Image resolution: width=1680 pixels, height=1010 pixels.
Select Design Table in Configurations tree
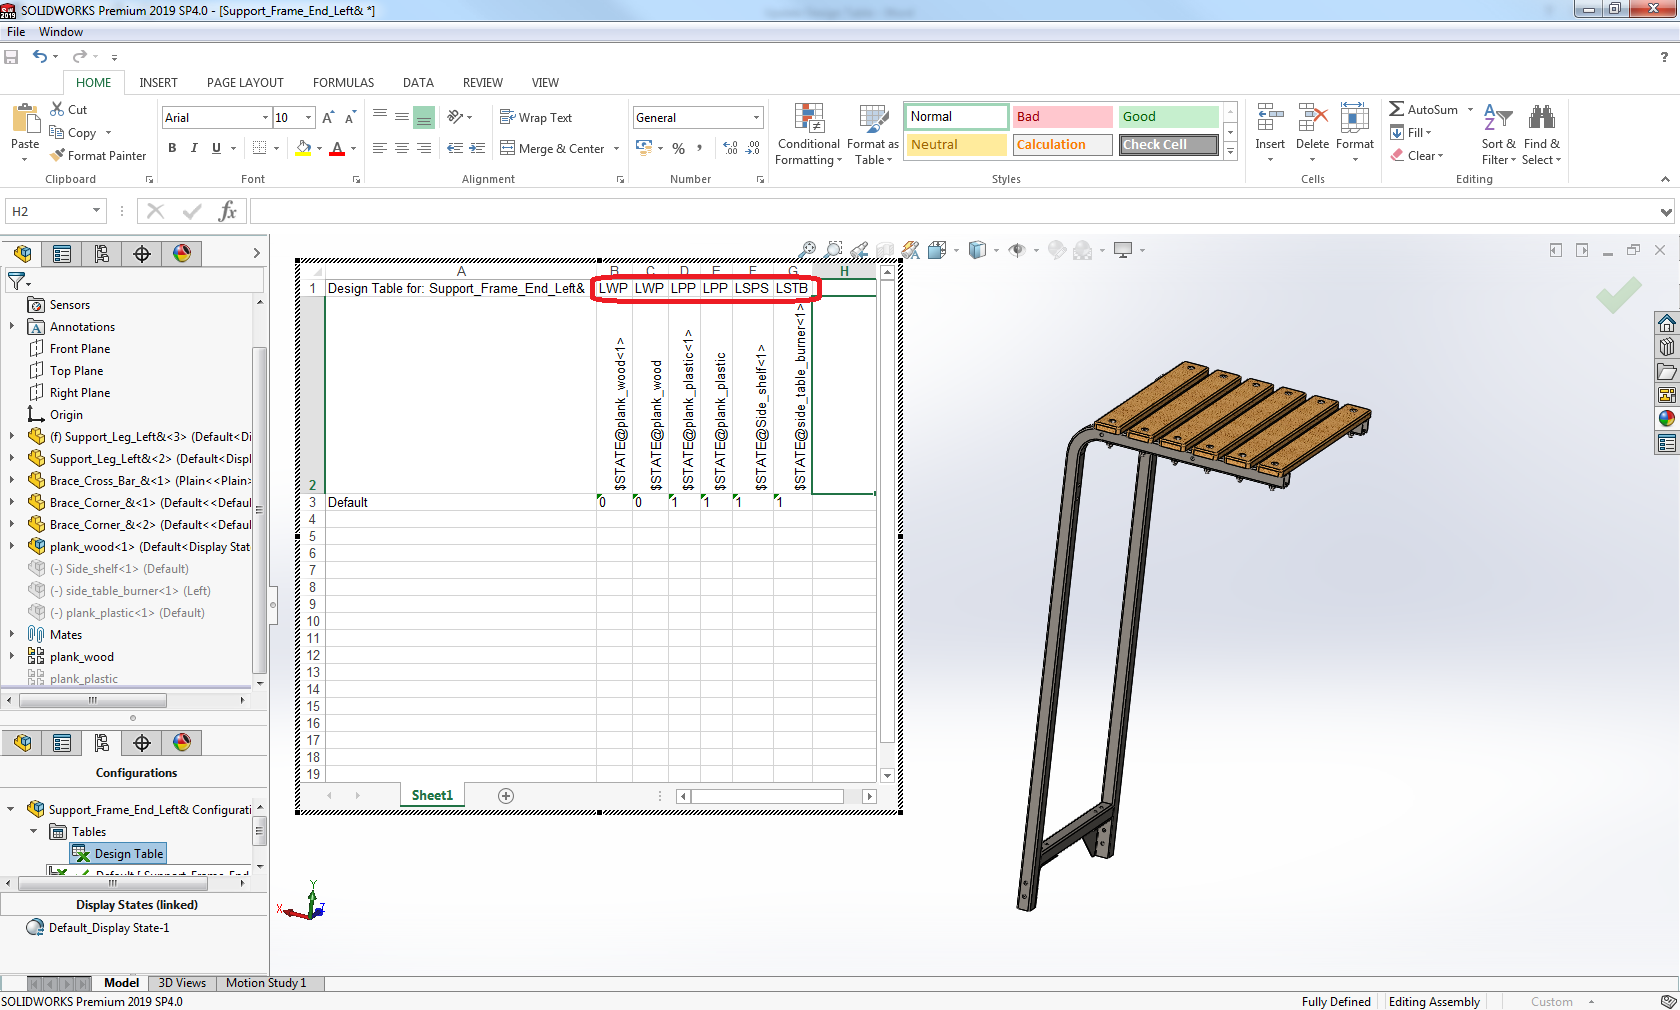128,854
